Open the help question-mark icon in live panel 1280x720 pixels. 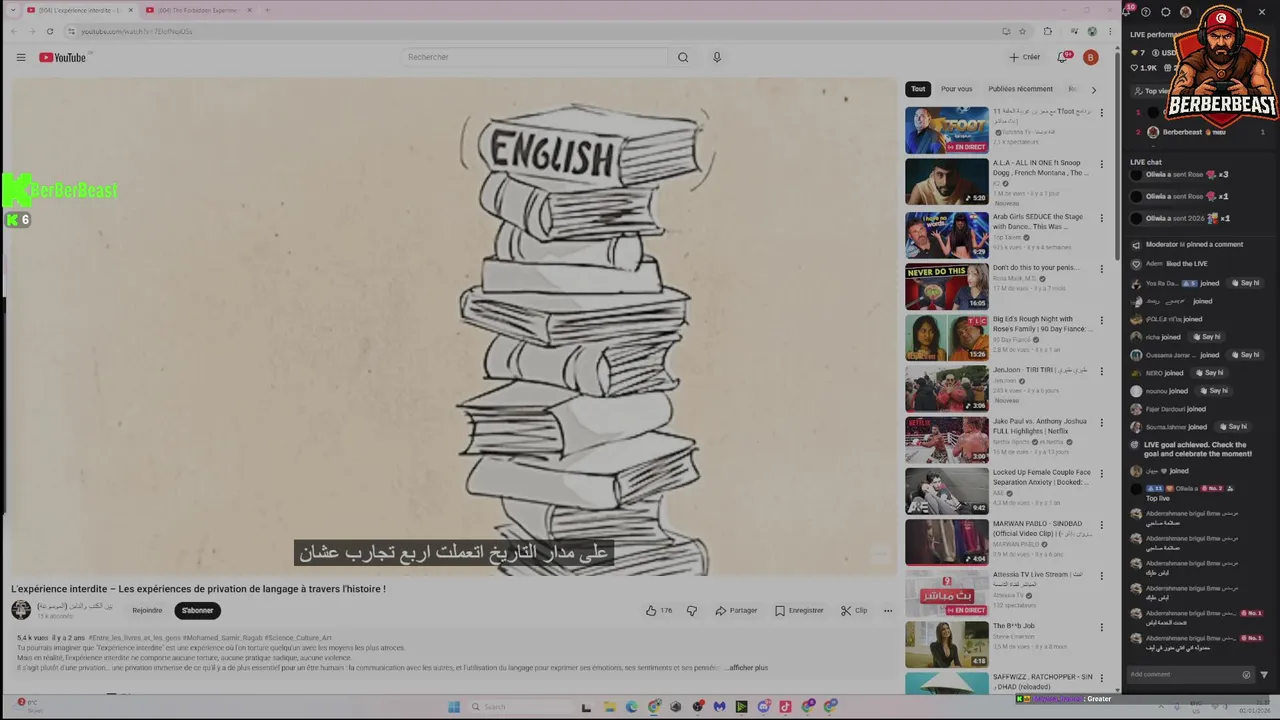(x=1146, y=12)
